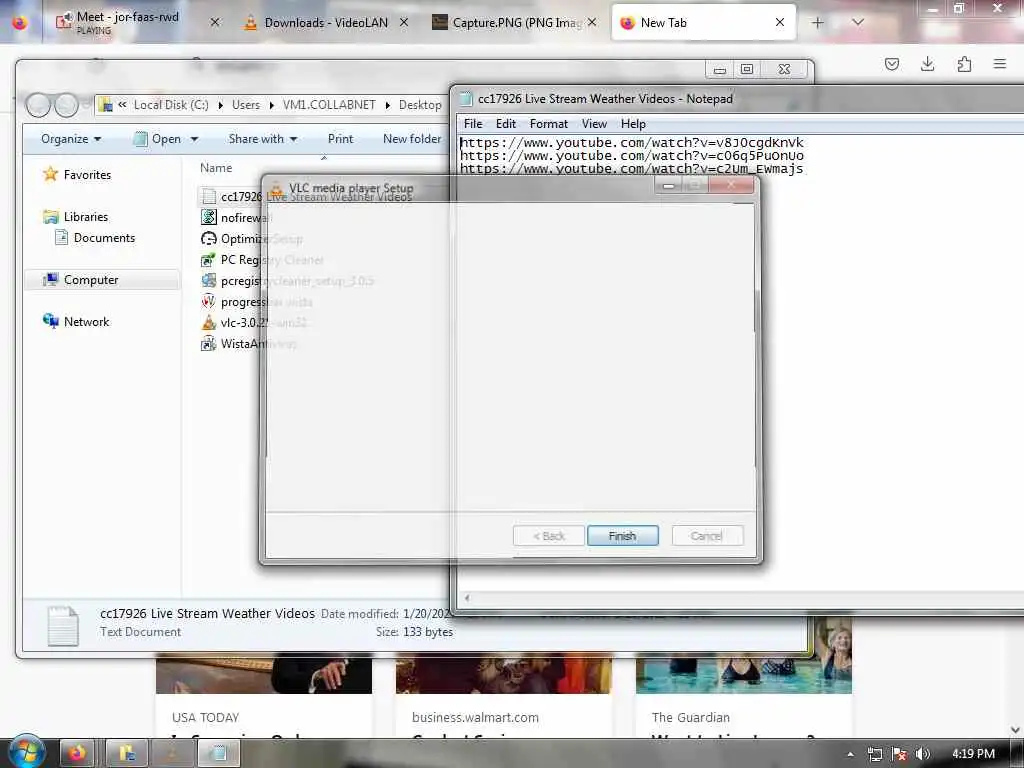Select Network in the navigation pane
The height and width of the screenshot is (768, 1024).
(x=86, y=322)
